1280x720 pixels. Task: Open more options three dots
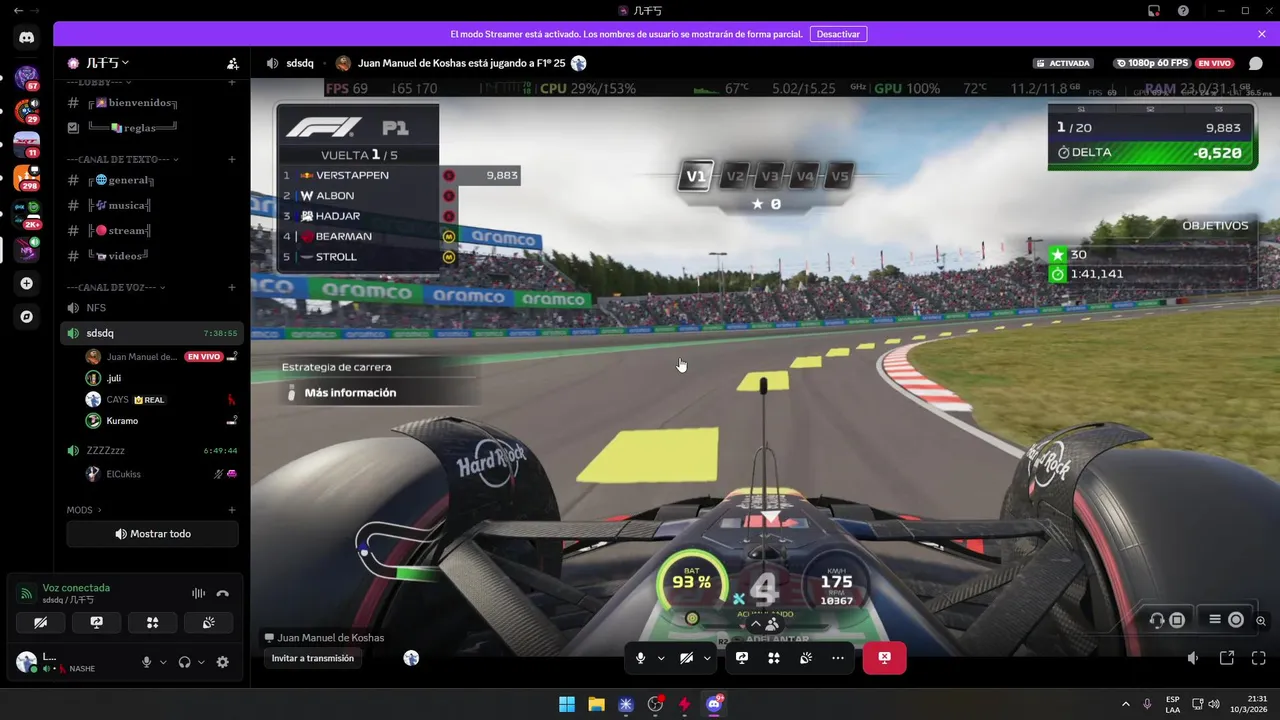pyautogui.click(x=838, y=658)
